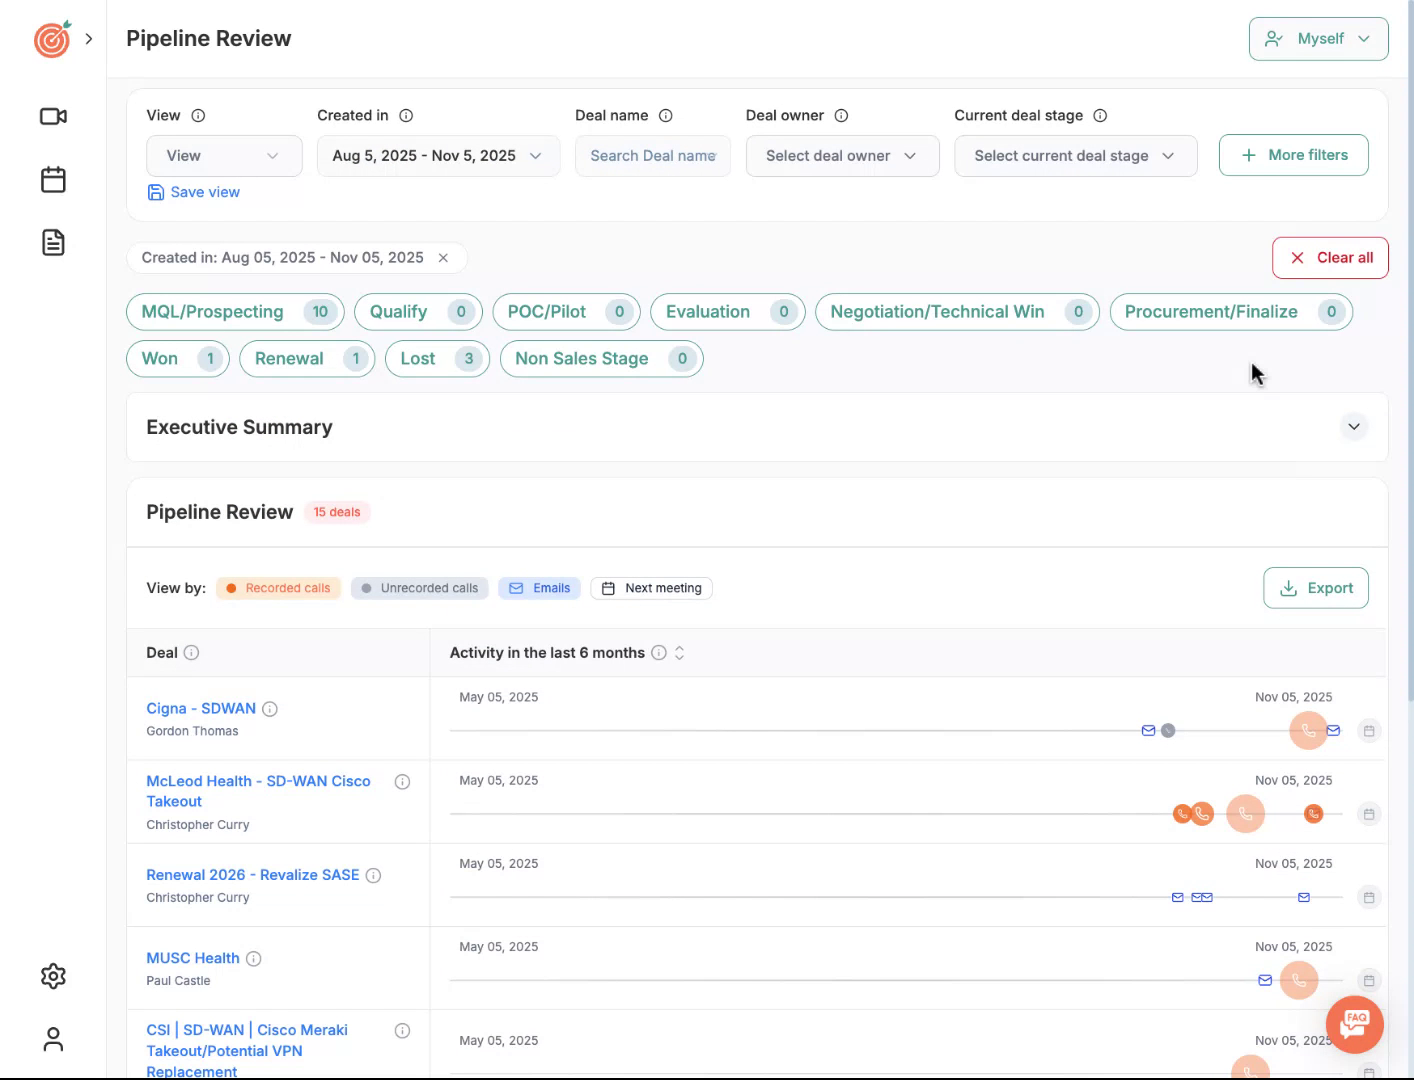Click the More filters button
This screenshot has width=1414, height=1080.
click(x=1293, y=155)
